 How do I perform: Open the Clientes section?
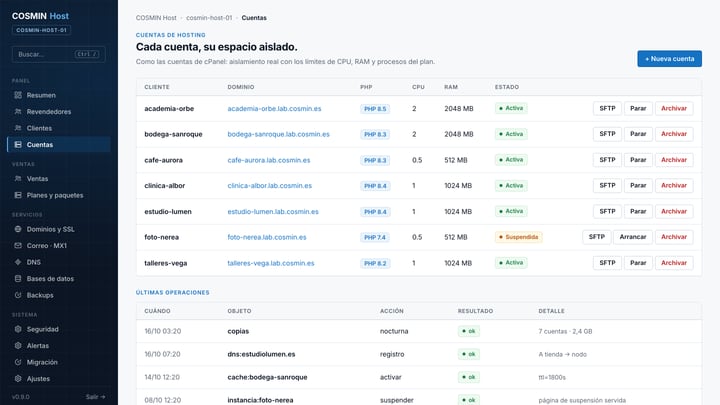(x=59, y=128)
